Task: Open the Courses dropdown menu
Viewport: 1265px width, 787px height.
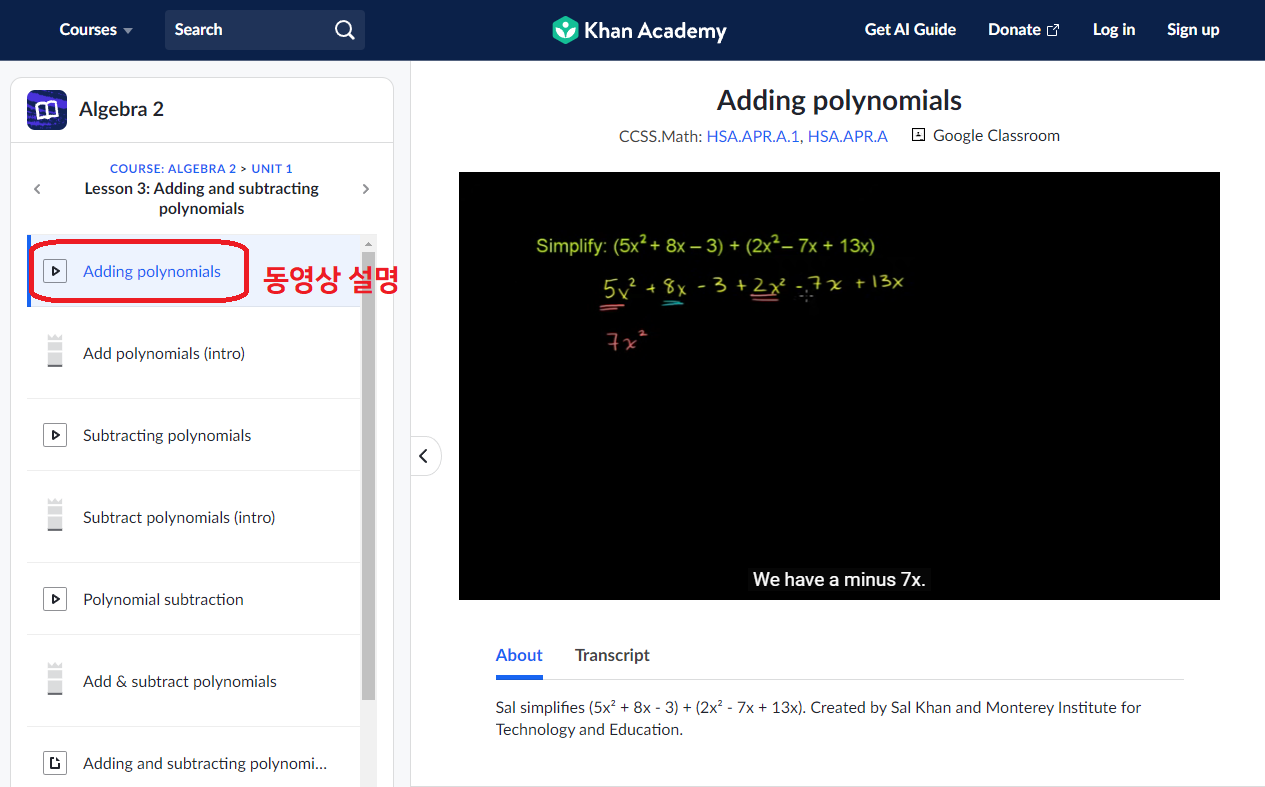Action: coord(96,30)
